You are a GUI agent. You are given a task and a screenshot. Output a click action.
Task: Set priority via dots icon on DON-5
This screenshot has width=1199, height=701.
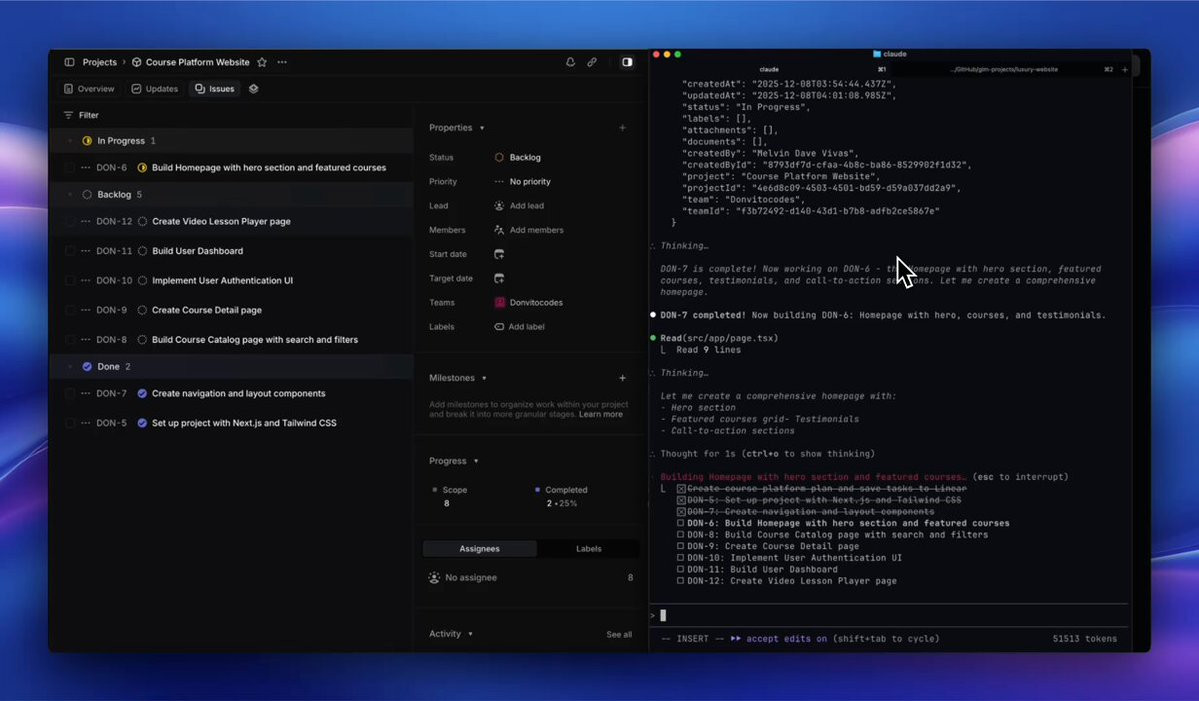click(86, 423)
